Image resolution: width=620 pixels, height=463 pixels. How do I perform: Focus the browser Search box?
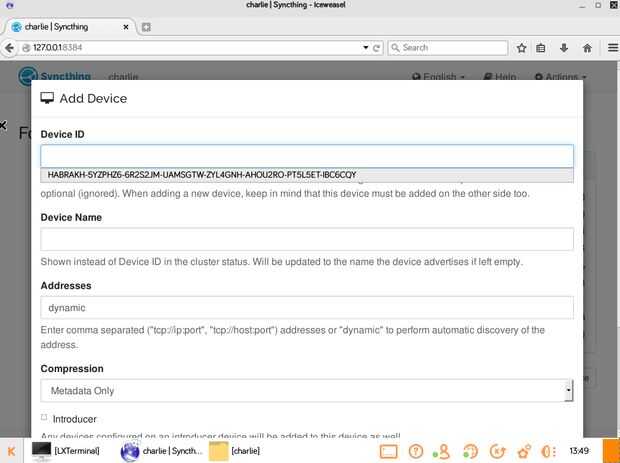click(x=448, y=48)
